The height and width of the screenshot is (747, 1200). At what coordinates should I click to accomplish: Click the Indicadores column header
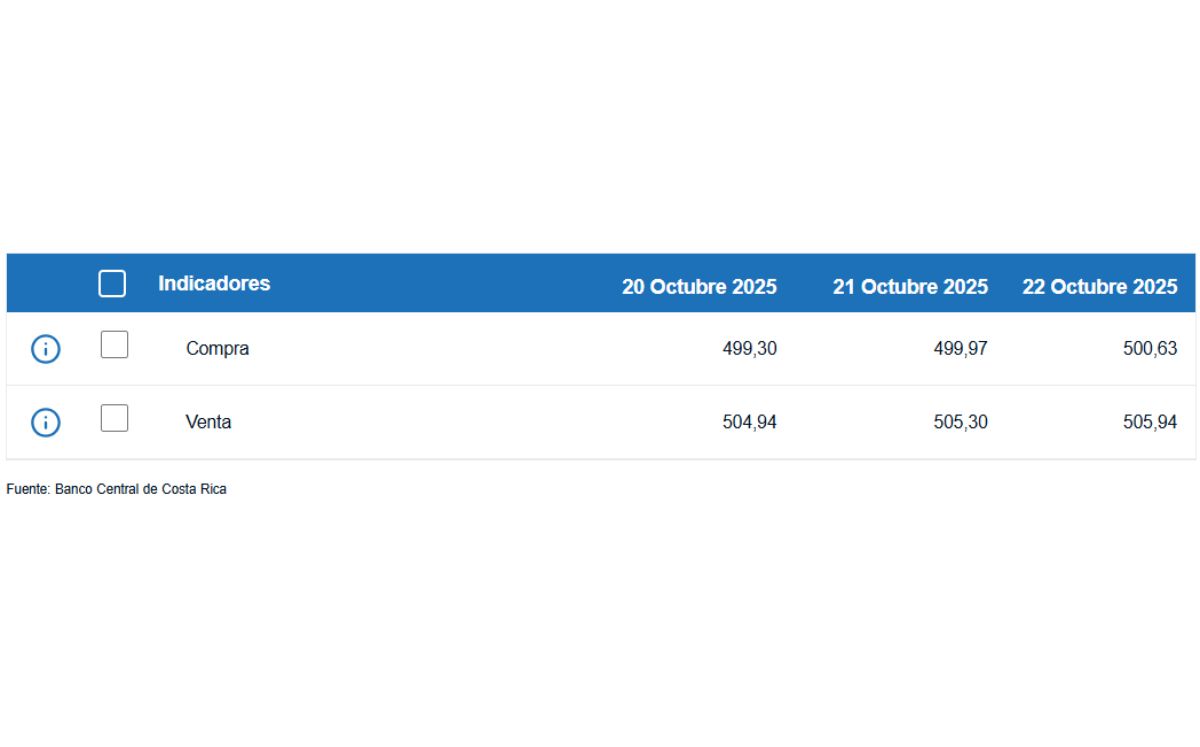click(x=214, y=283)
